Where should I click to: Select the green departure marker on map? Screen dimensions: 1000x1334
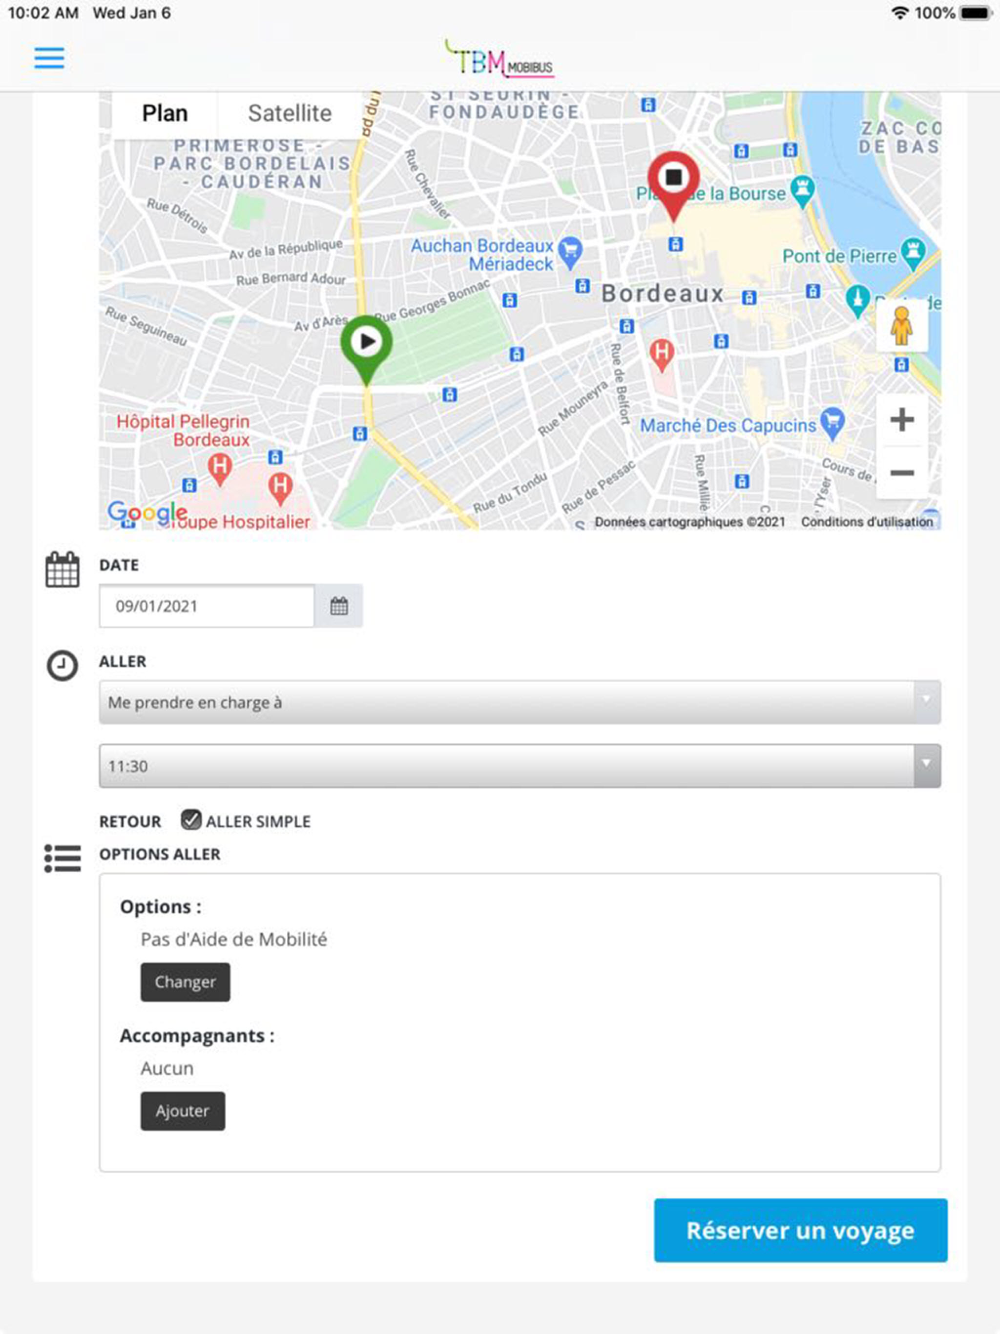367,349
